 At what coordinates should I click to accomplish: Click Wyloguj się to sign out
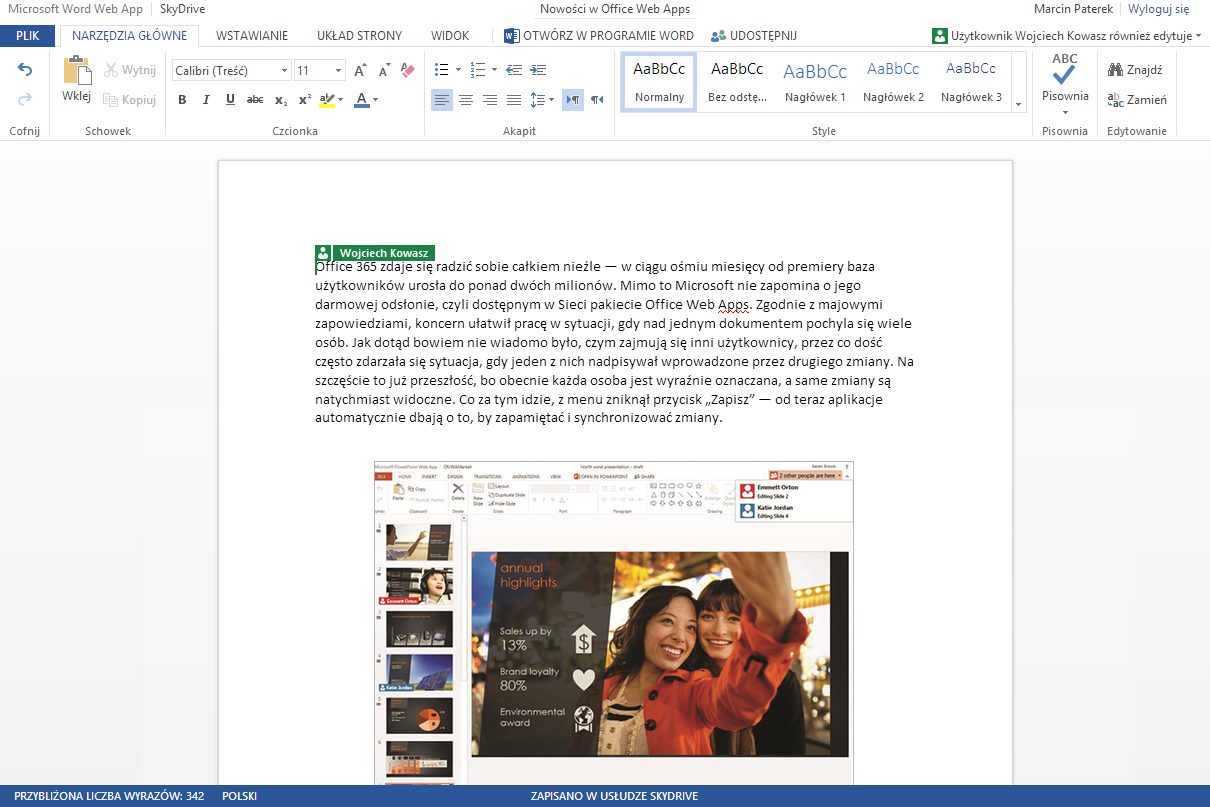coord(1159,9)
